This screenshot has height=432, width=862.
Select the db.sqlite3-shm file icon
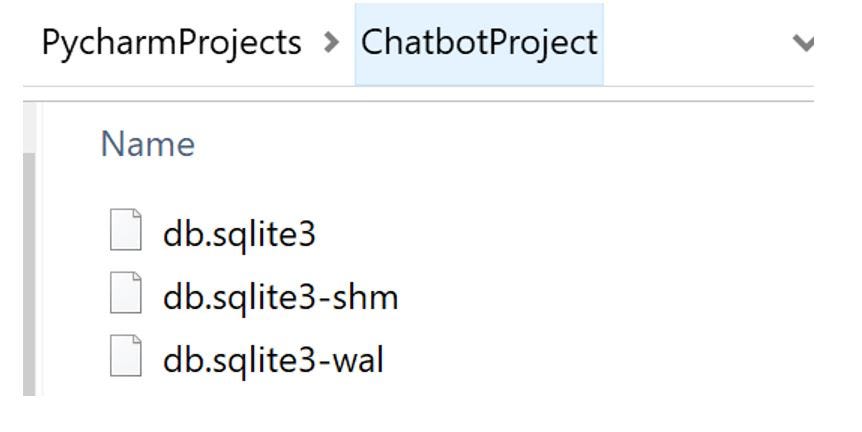pos(125,296)
